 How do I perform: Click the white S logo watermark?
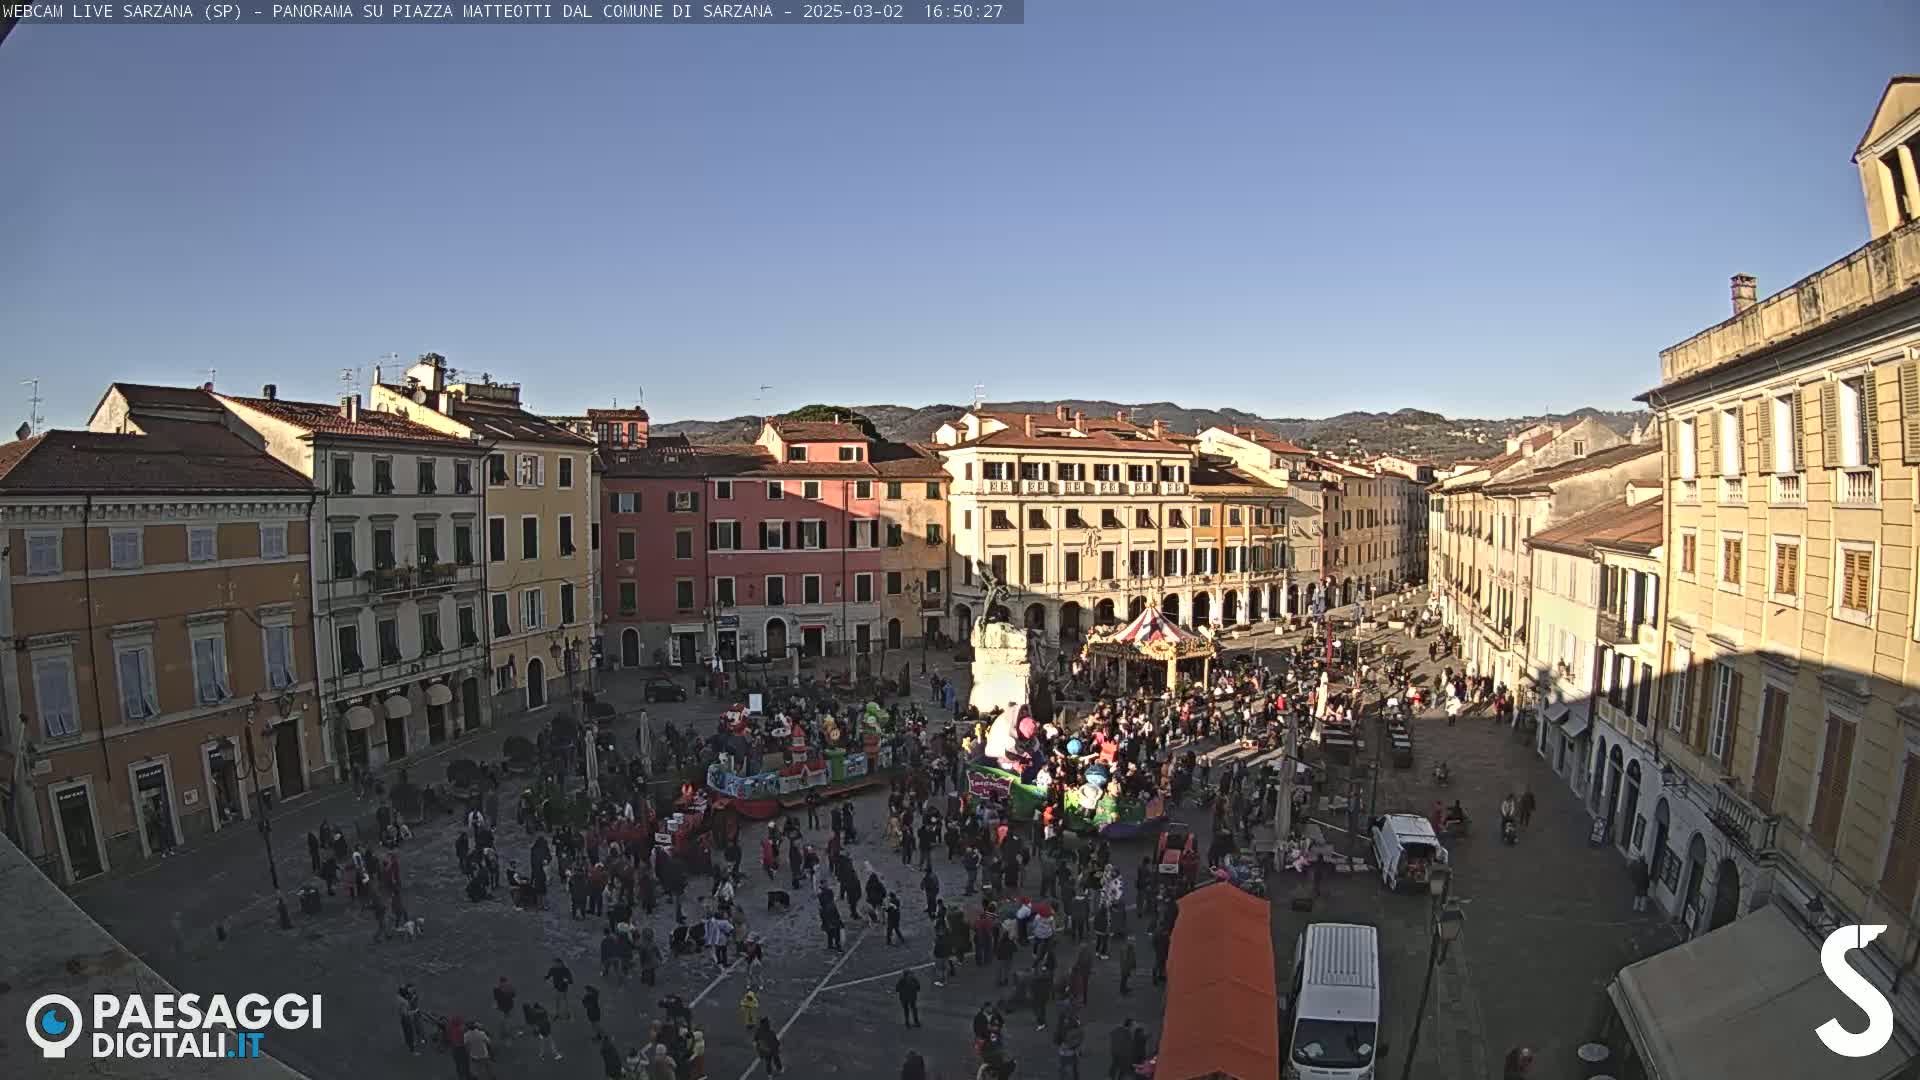pyautogui.click(x=1856, y=990)
